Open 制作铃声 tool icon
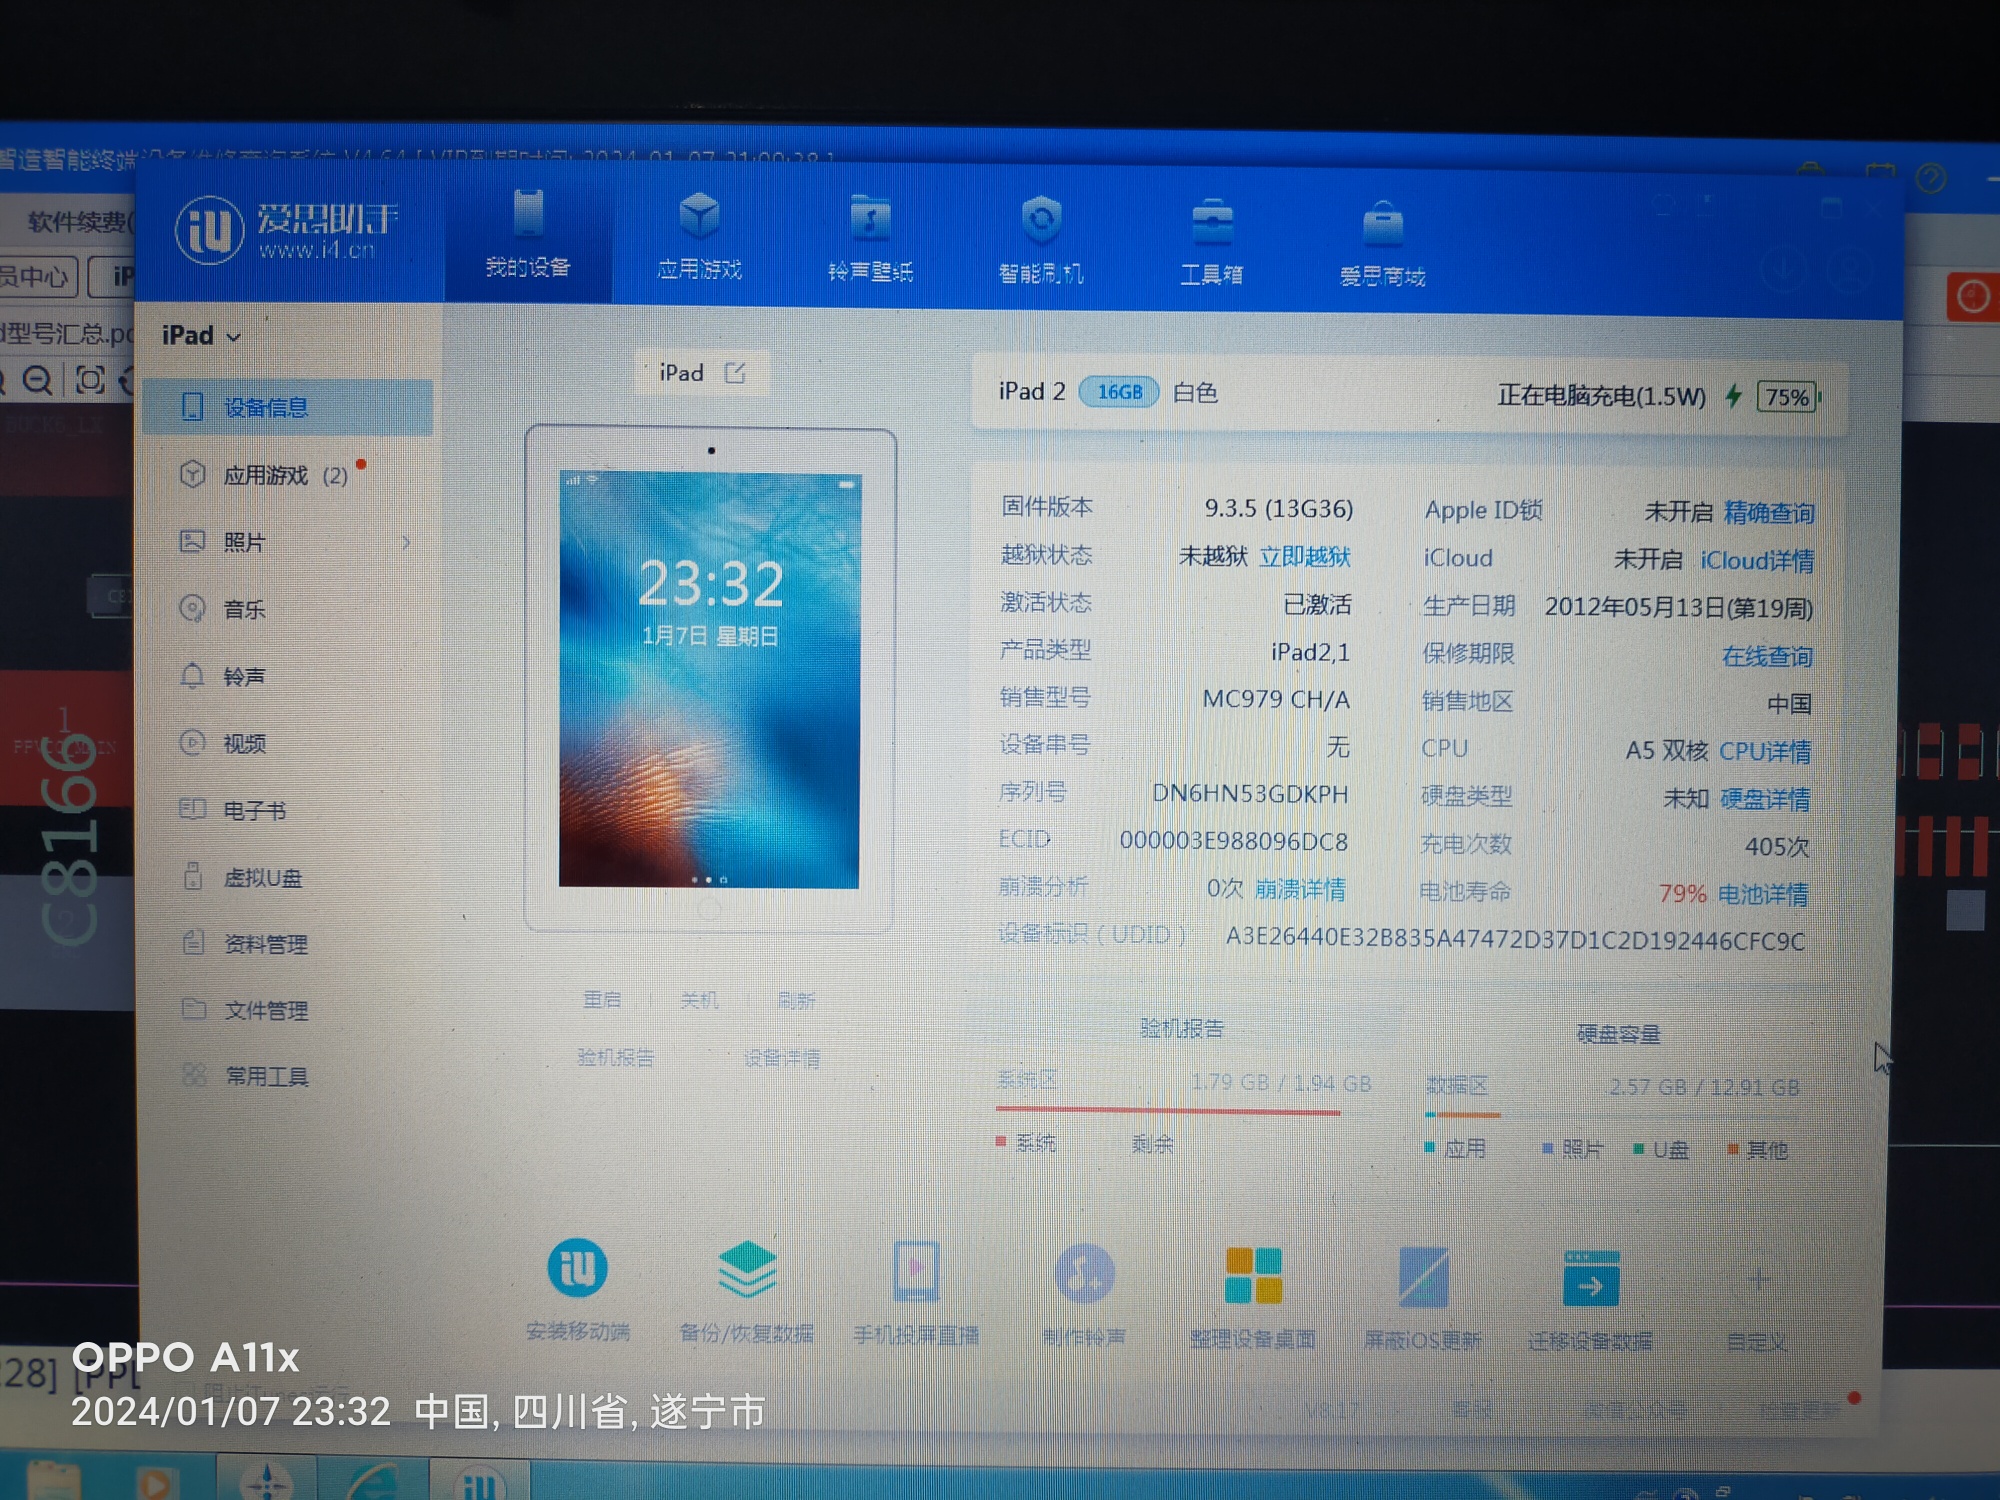 pos(1084,1273)
